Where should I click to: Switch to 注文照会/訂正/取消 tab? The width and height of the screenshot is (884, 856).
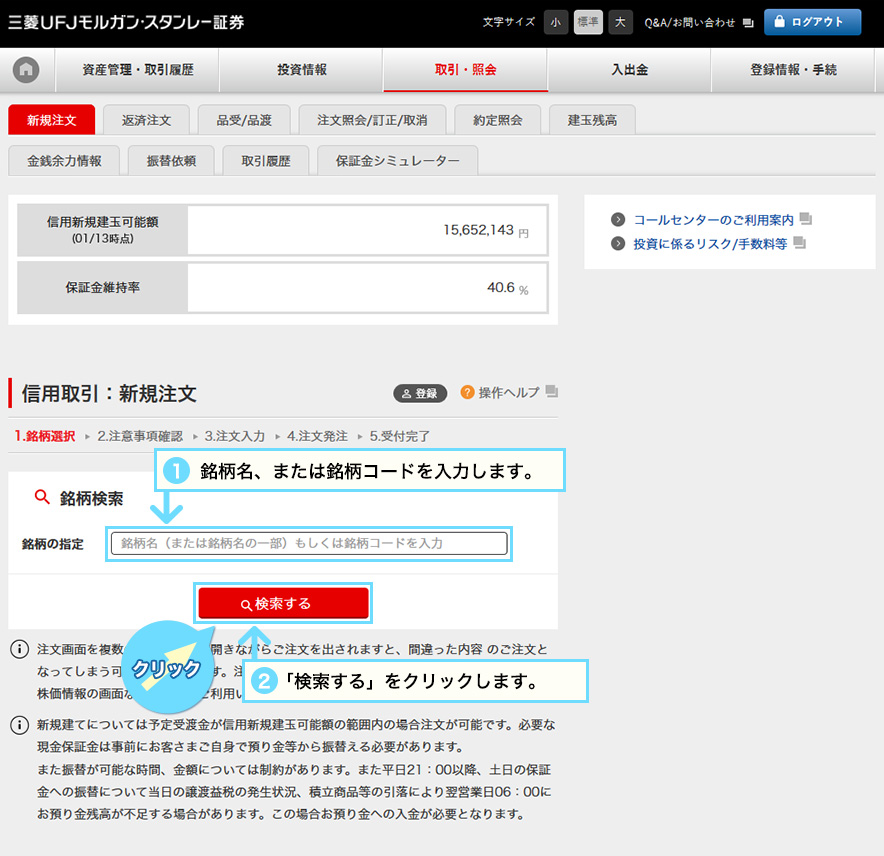click(x=372, y=120)
